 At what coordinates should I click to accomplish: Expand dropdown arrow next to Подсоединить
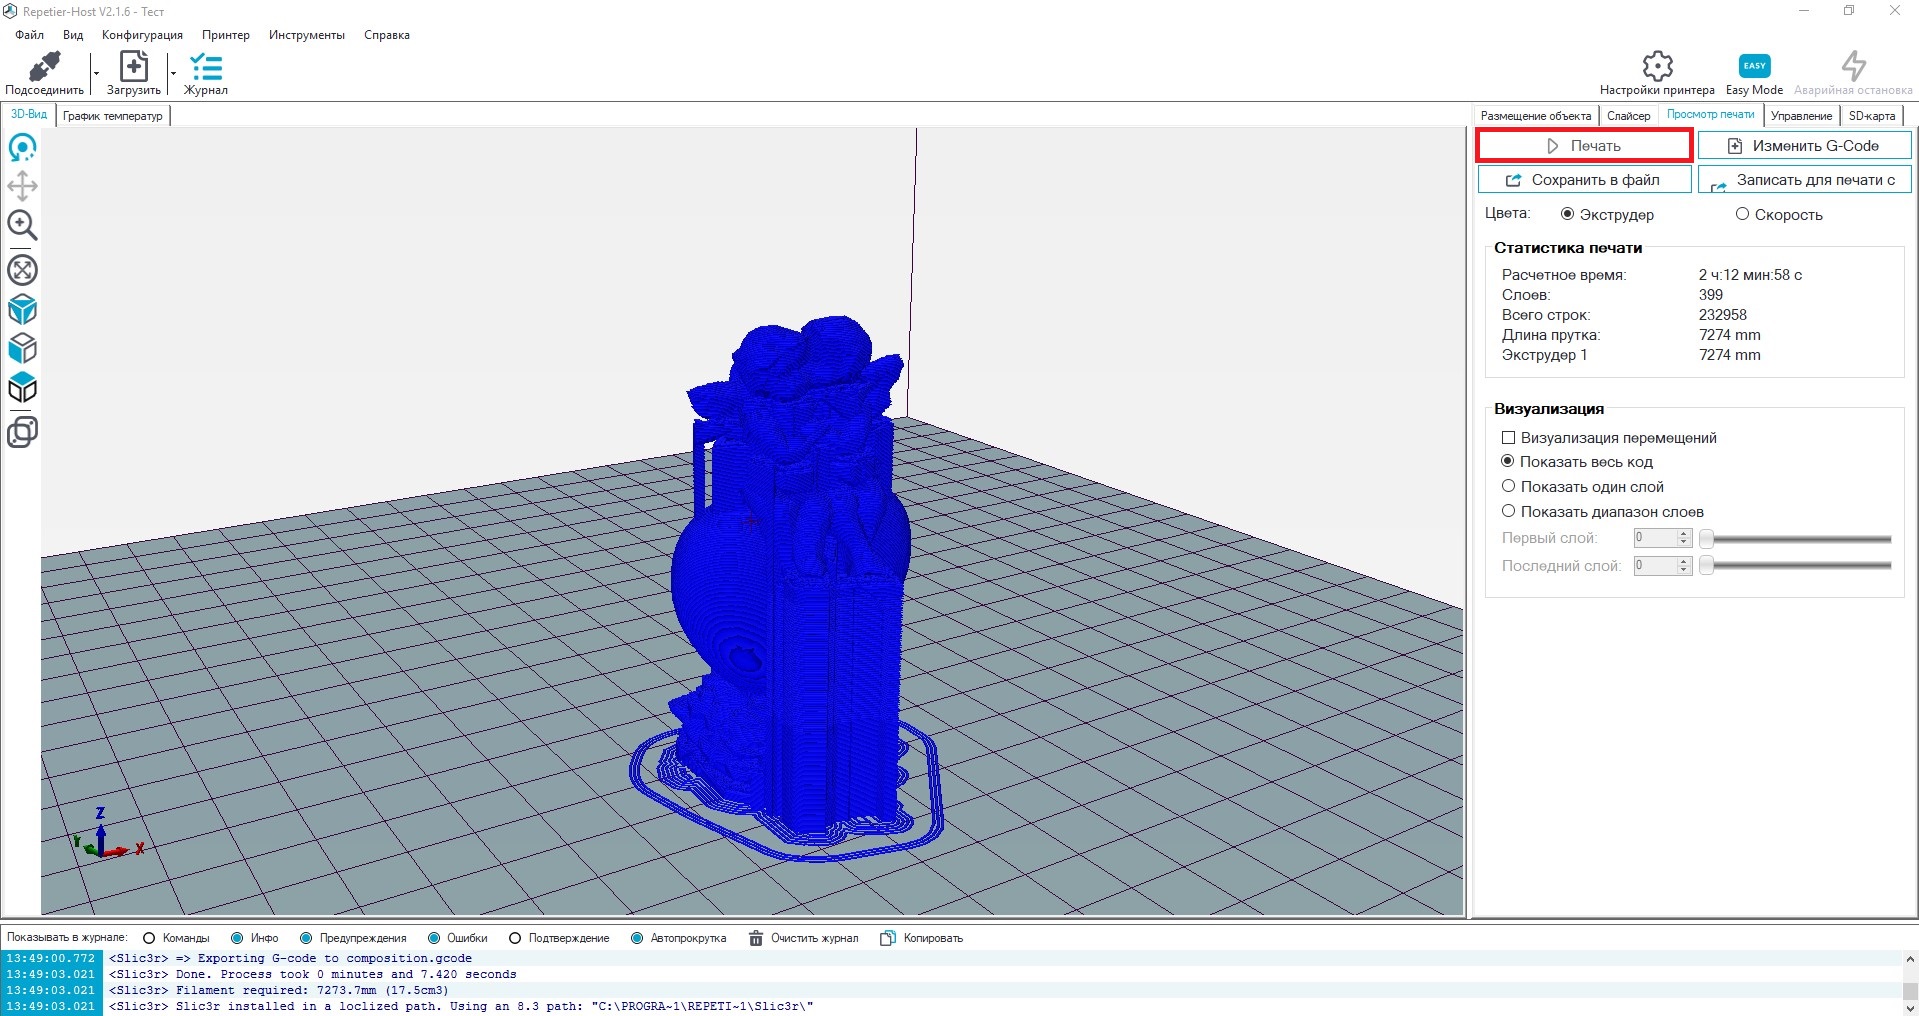(x=96, y=74)
